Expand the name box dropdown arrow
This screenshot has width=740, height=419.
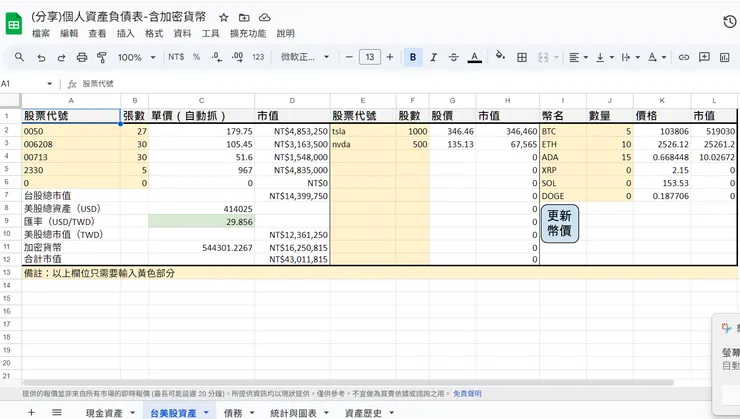click(51, 84)
